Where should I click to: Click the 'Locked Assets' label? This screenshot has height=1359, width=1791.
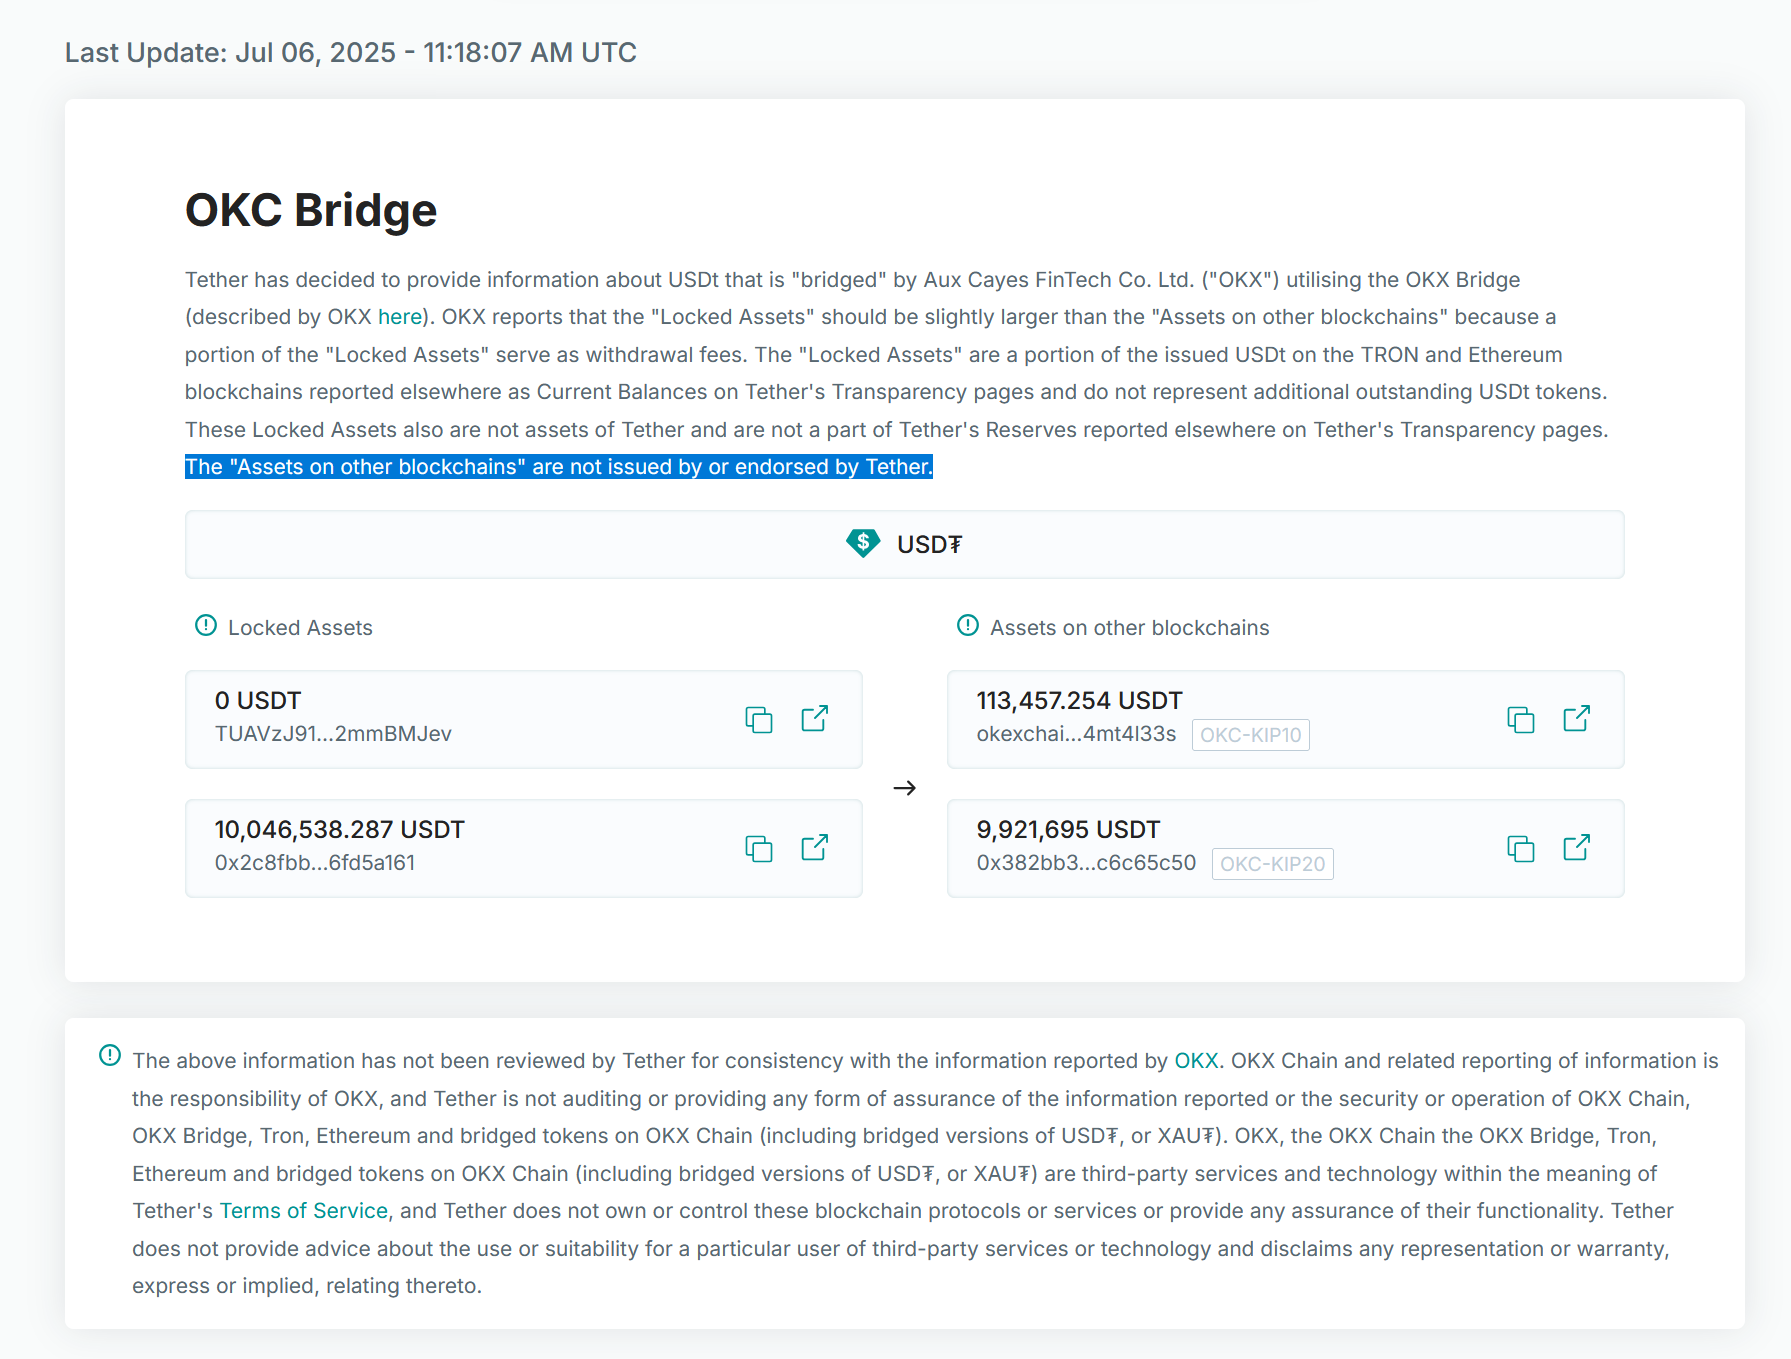coord(300,628)
